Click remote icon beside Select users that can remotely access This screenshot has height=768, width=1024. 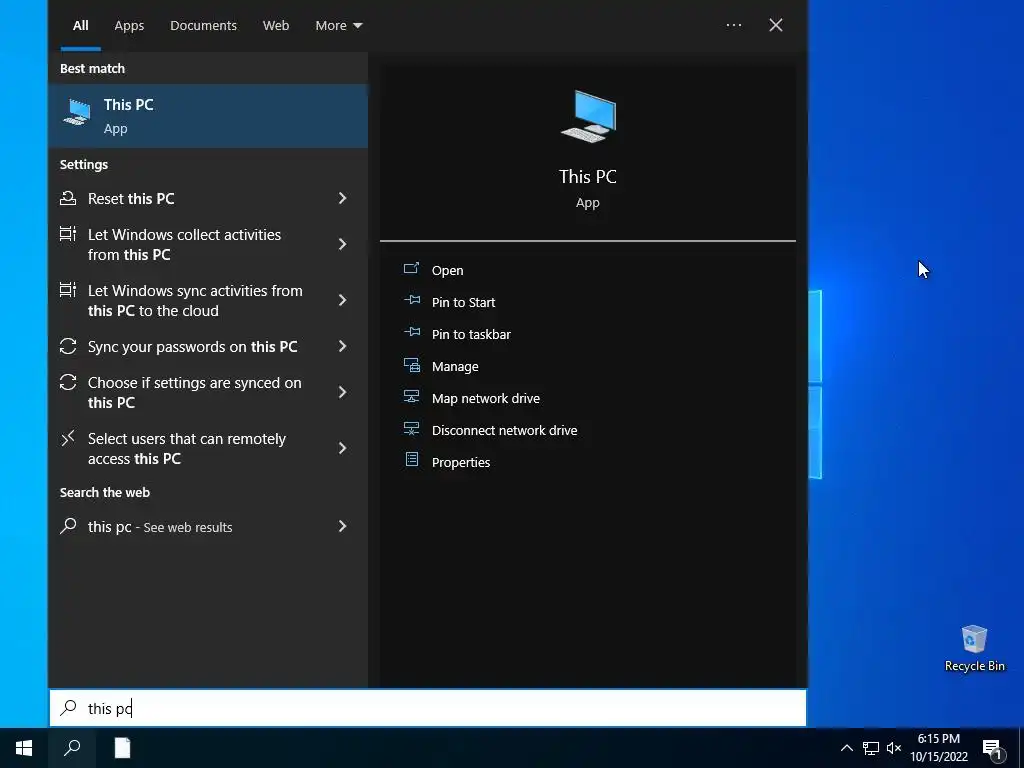(68, 438)
